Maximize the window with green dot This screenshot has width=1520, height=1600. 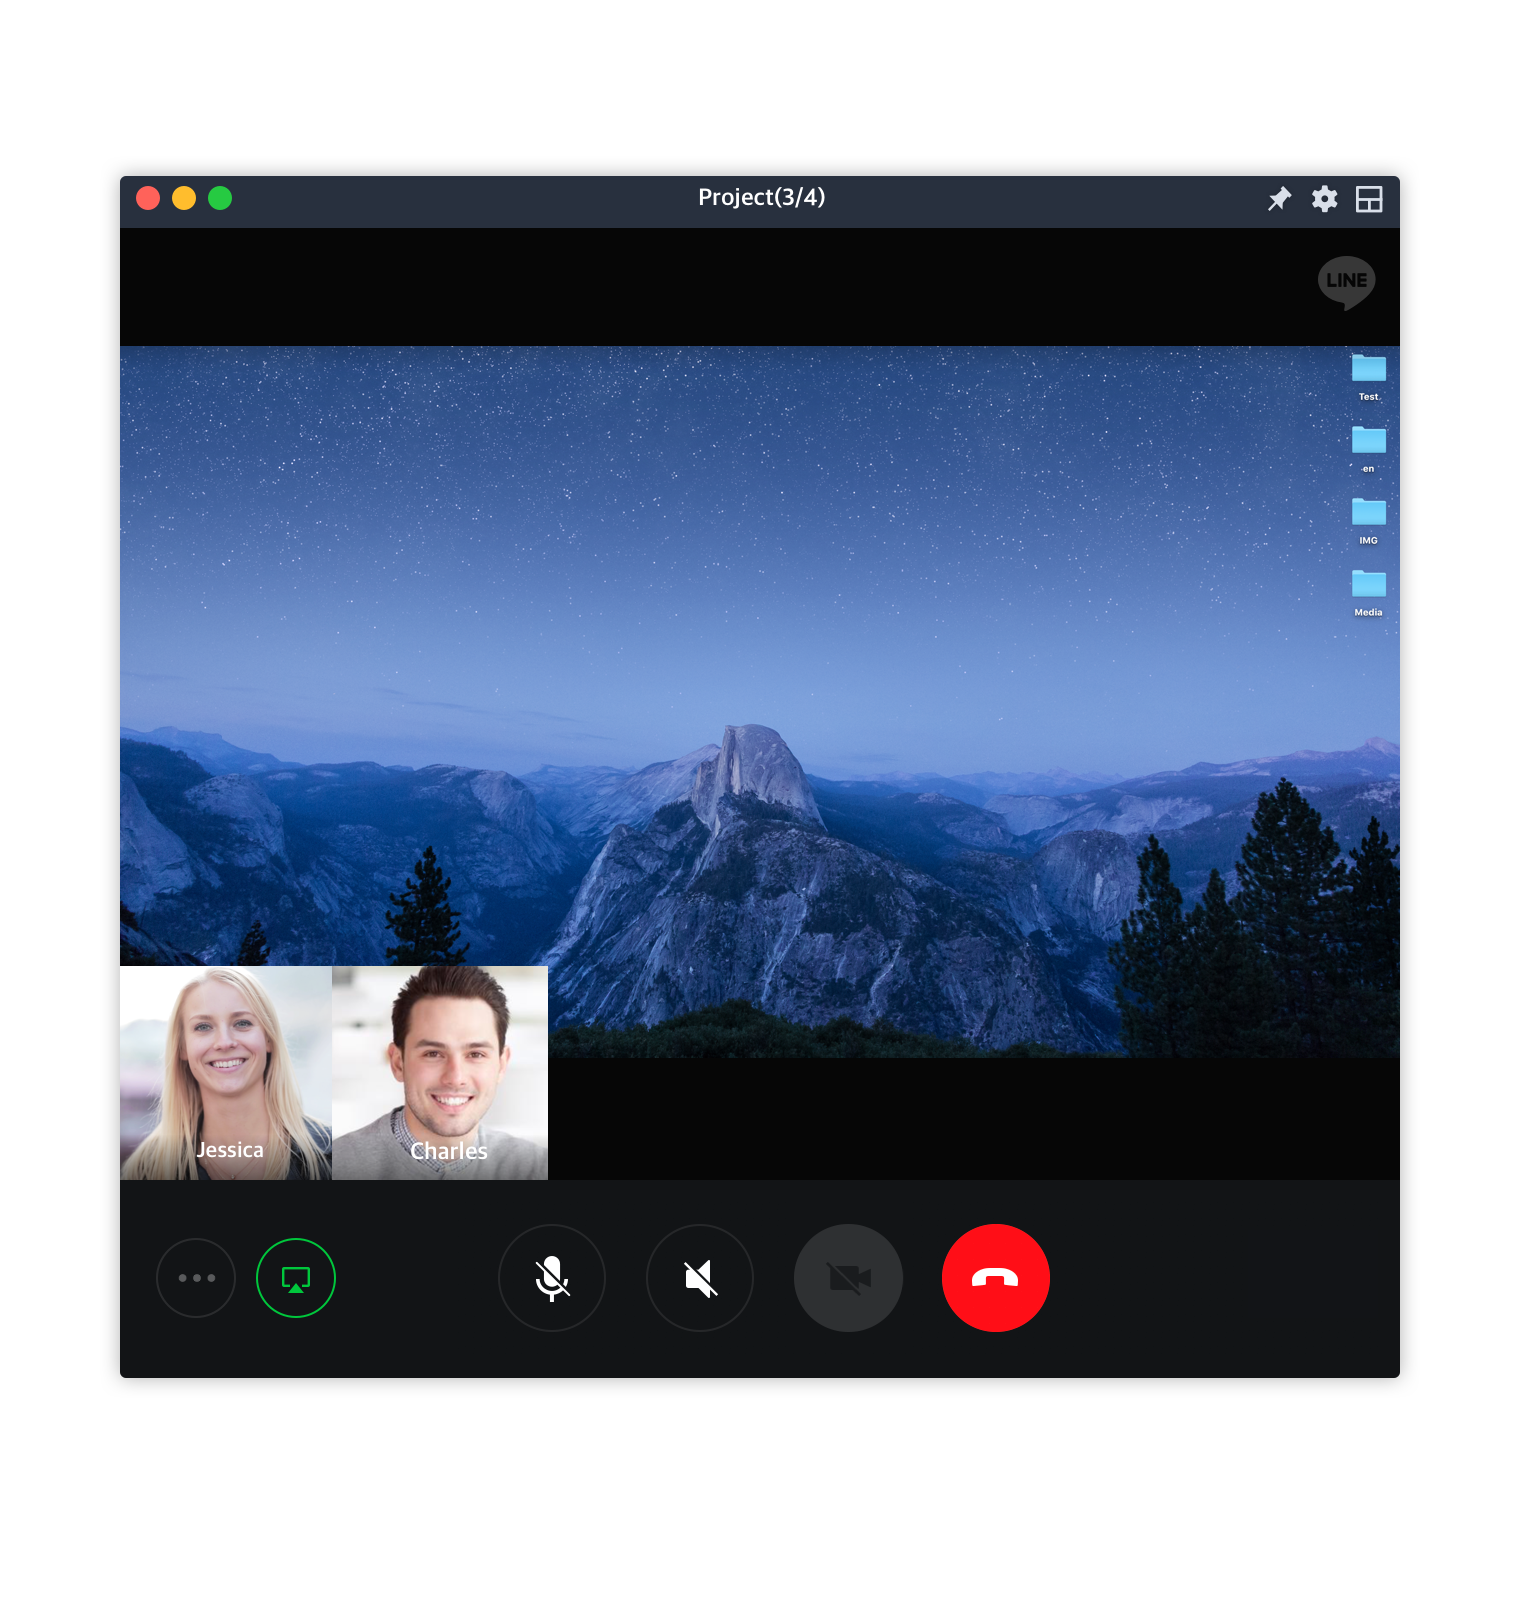(x=220, y=198)
